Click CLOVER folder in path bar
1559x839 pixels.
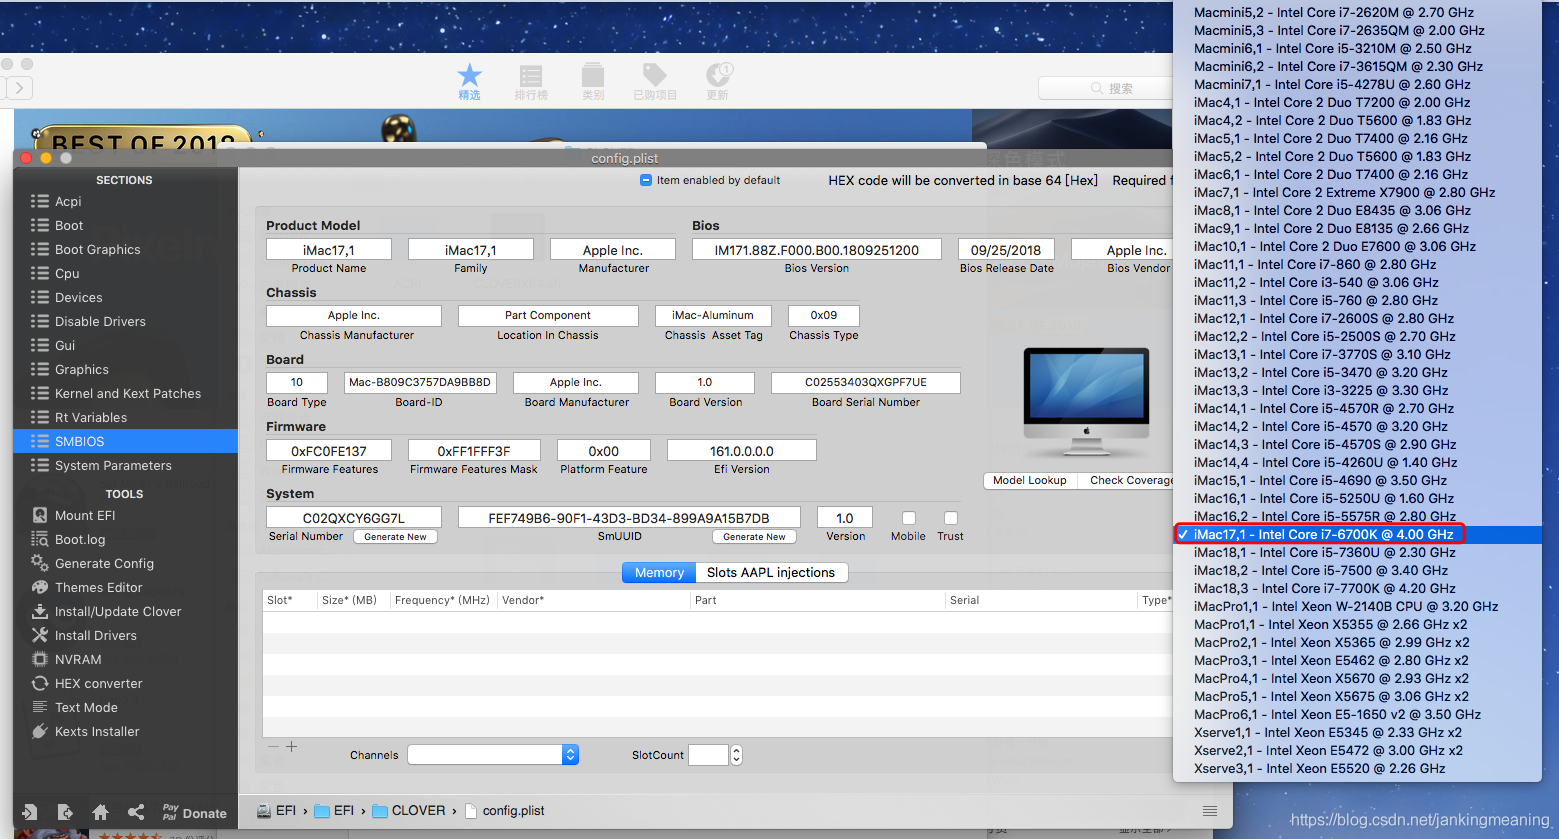409,811
